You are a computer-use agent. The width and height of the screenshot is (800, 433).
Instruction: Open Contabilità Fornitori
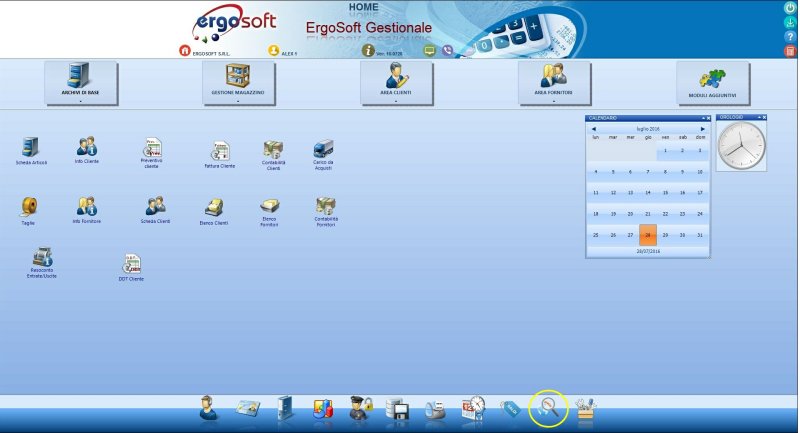[326, 212]
